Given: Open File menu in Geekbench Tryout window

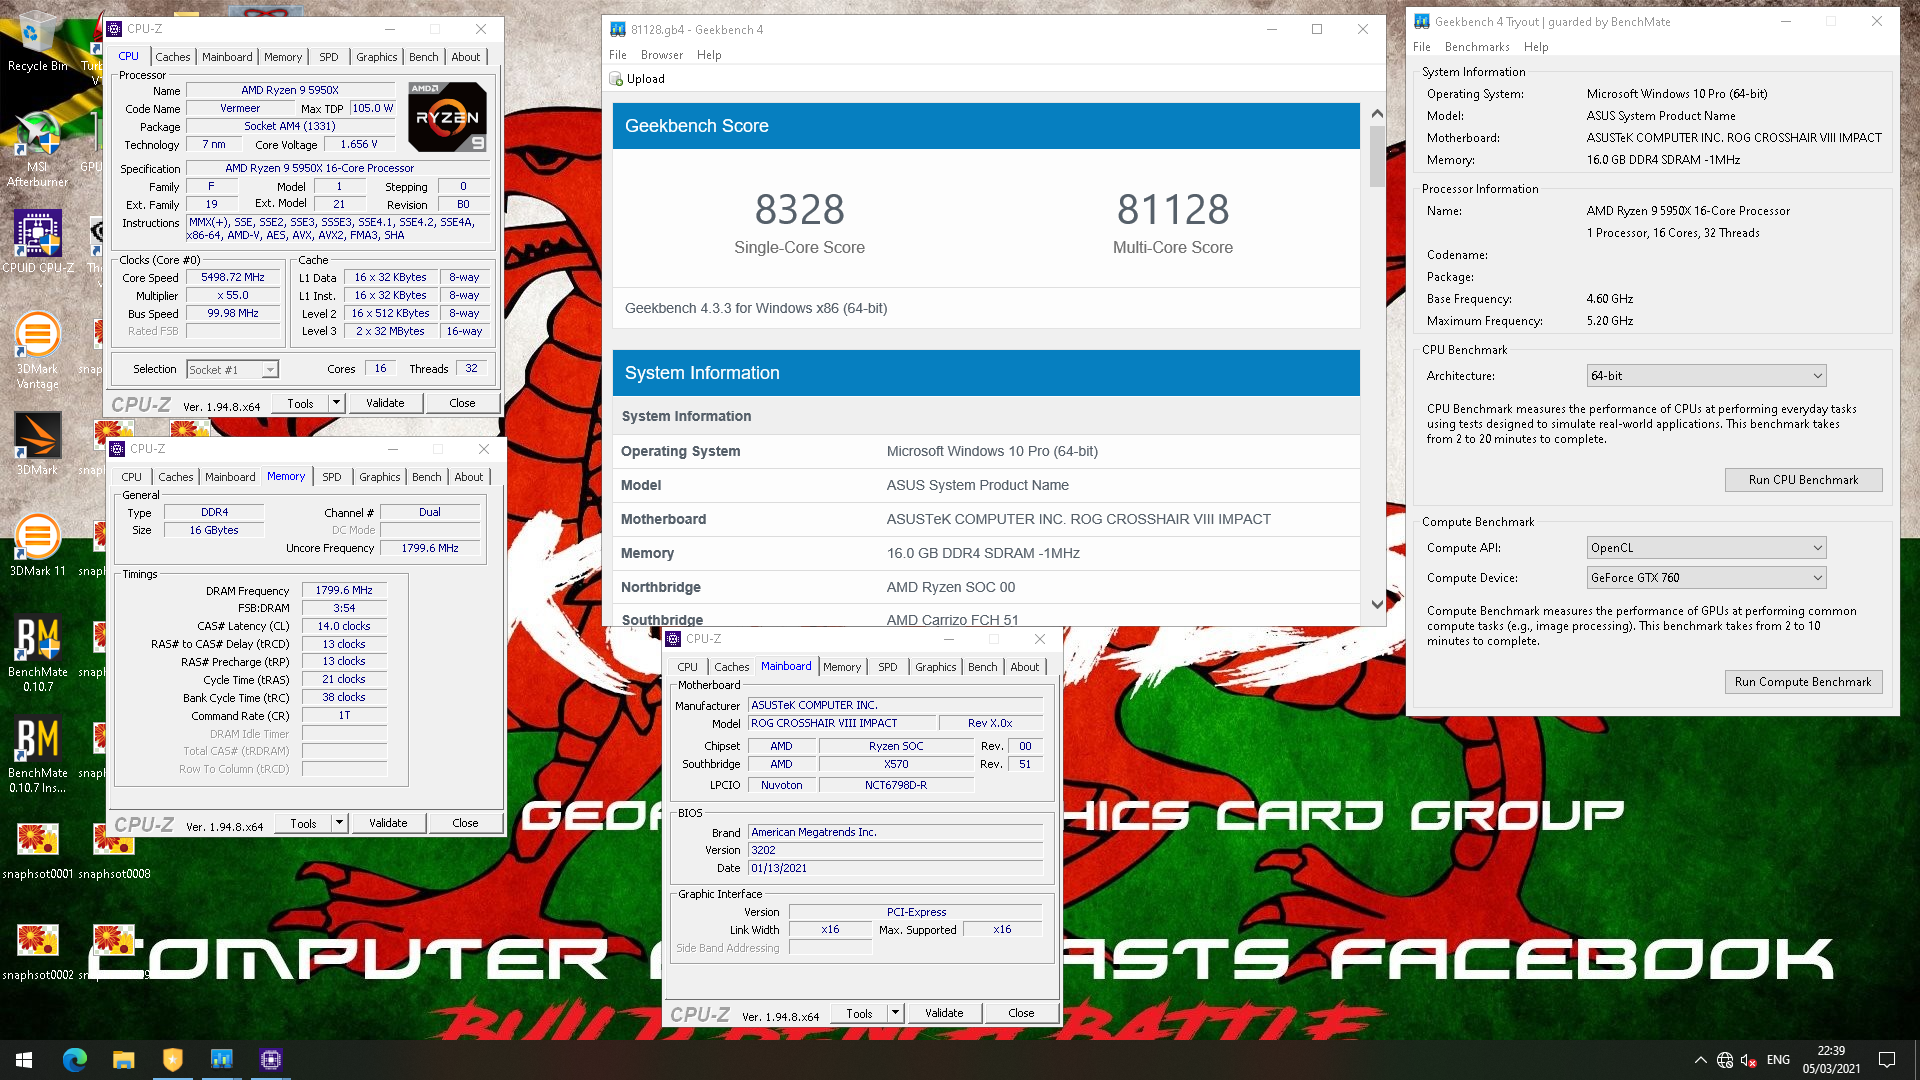Looking at the screenshot, I should point(1422,47).
